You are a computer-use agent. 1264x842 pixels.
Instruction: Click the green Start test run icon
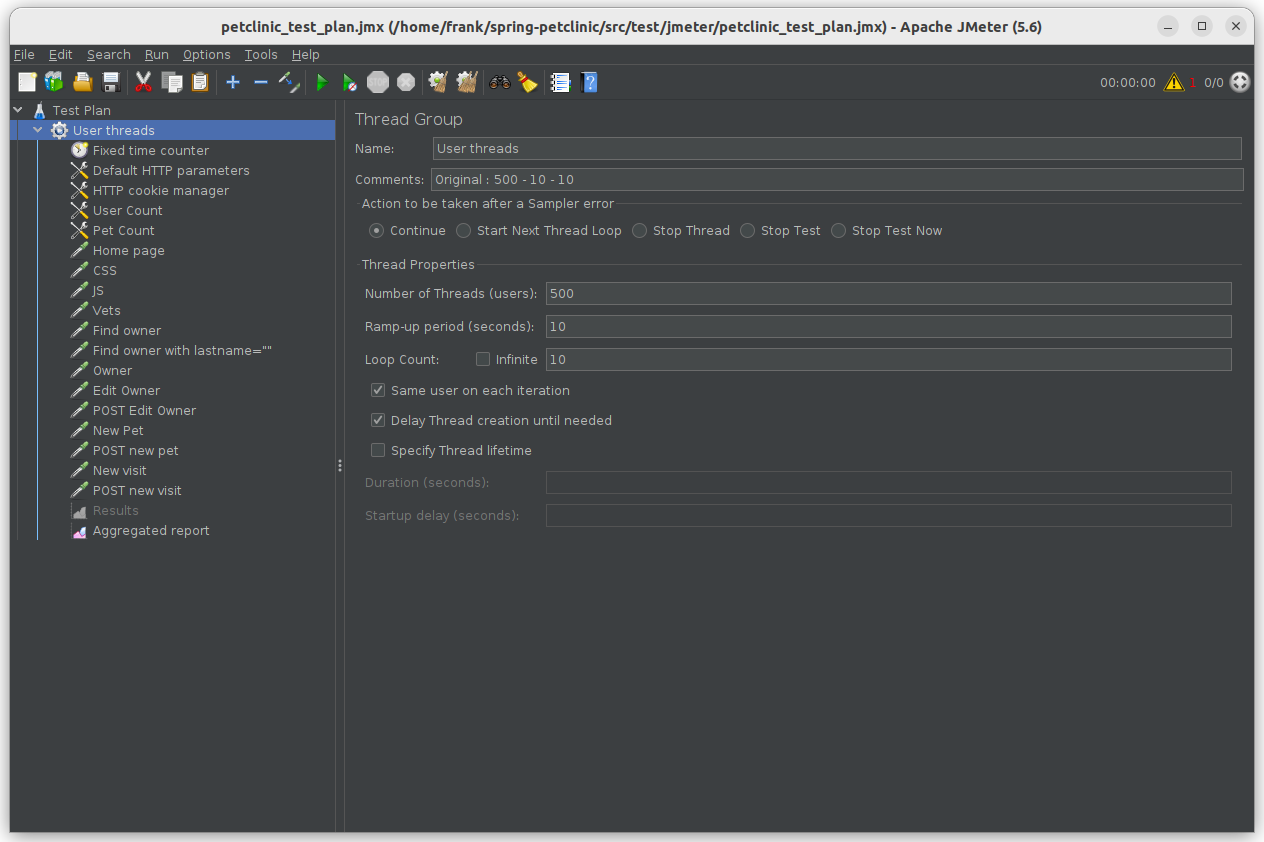(x=322, y=83)
